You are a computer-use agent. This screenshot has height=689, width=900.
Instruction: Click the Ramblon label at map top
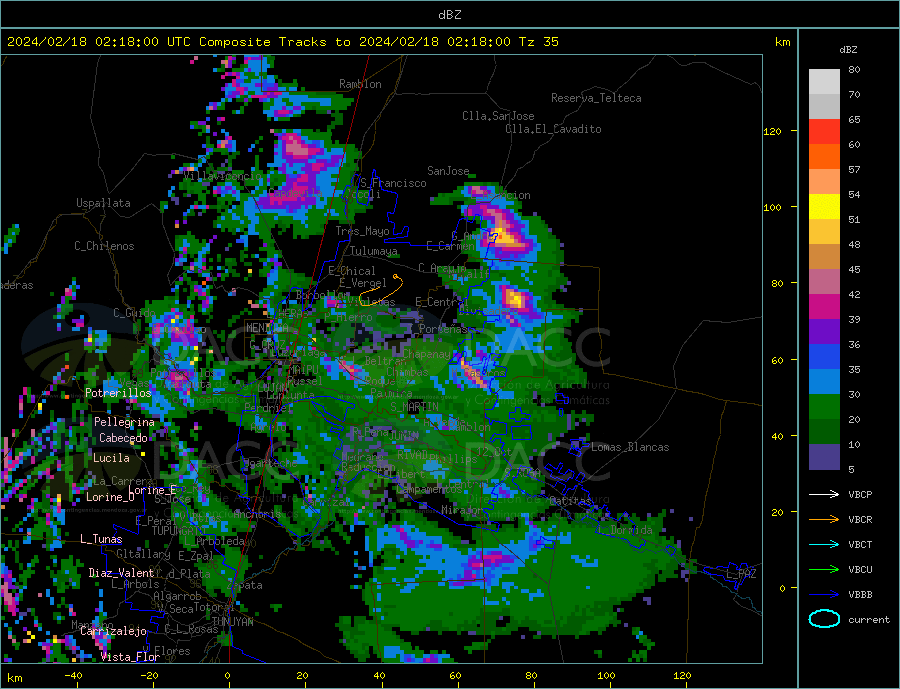point(360,84)
